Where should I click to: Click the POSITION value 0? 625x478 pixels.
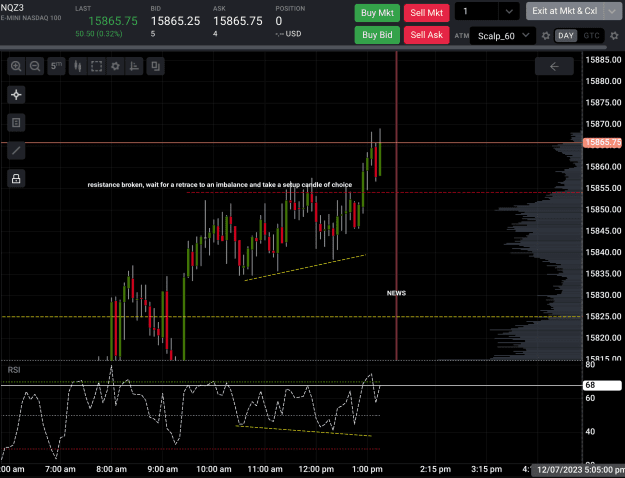tap(279, 21)
